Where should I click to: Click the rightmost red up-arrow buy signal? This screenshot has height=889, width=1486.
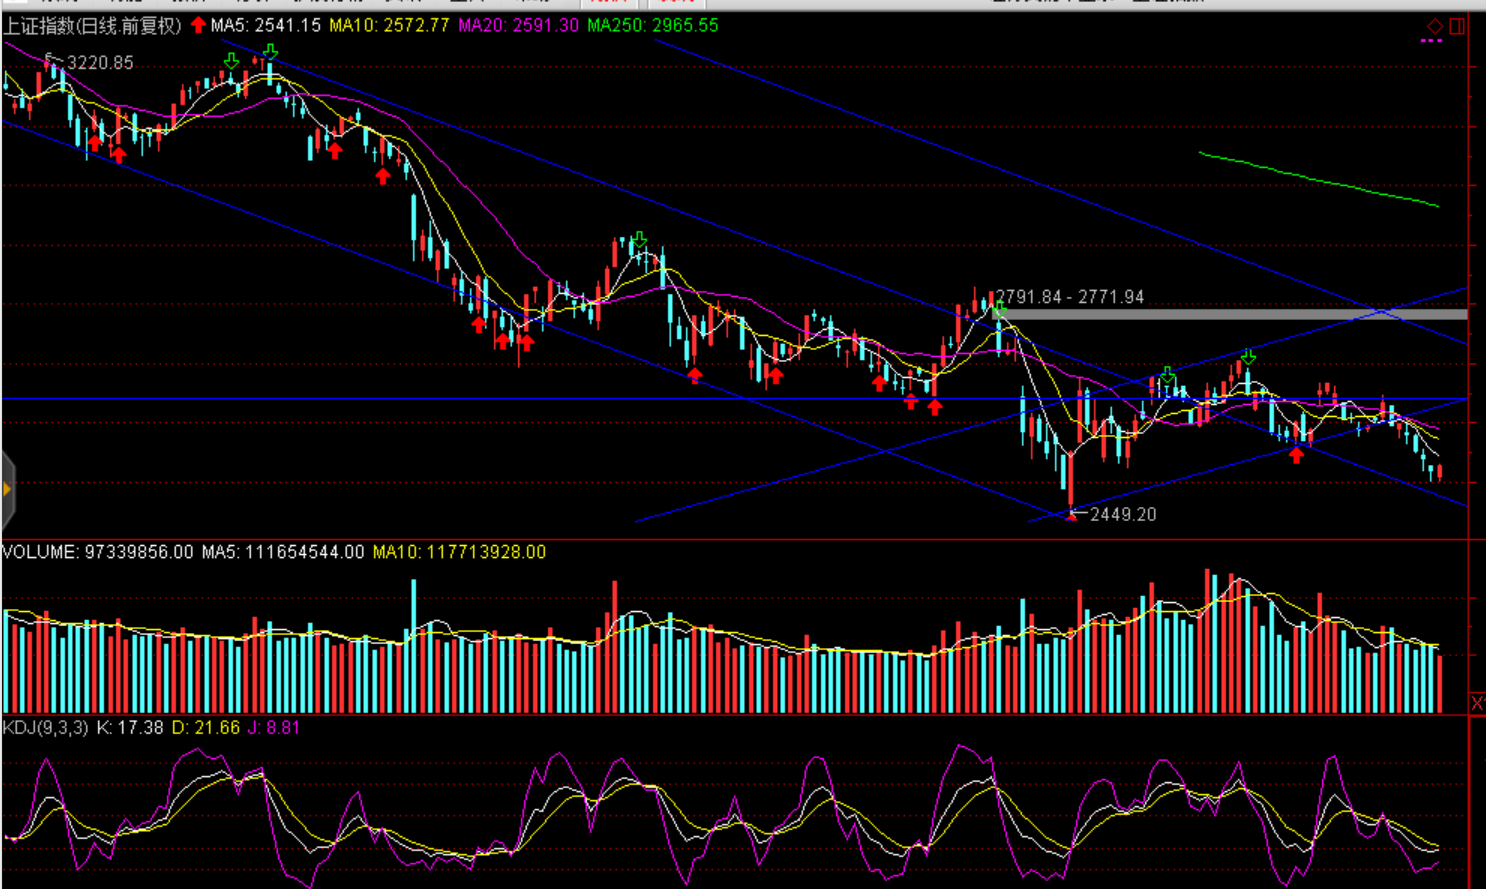pyautogui.click(x=1296, y=455)
